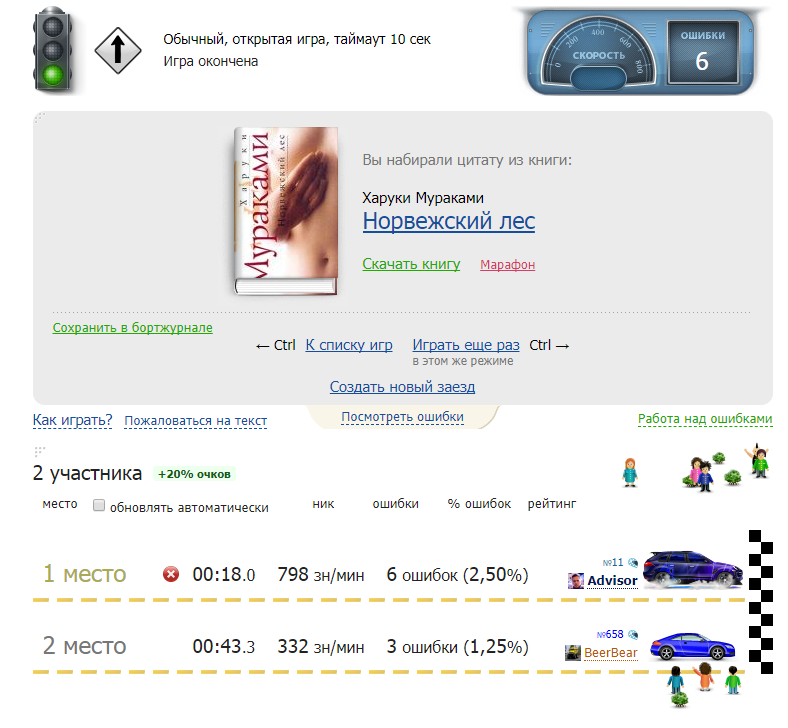This screenshot has height=728, width=788.
Task: Open 'Работа над ошибками'
Action: pos(705,419)
